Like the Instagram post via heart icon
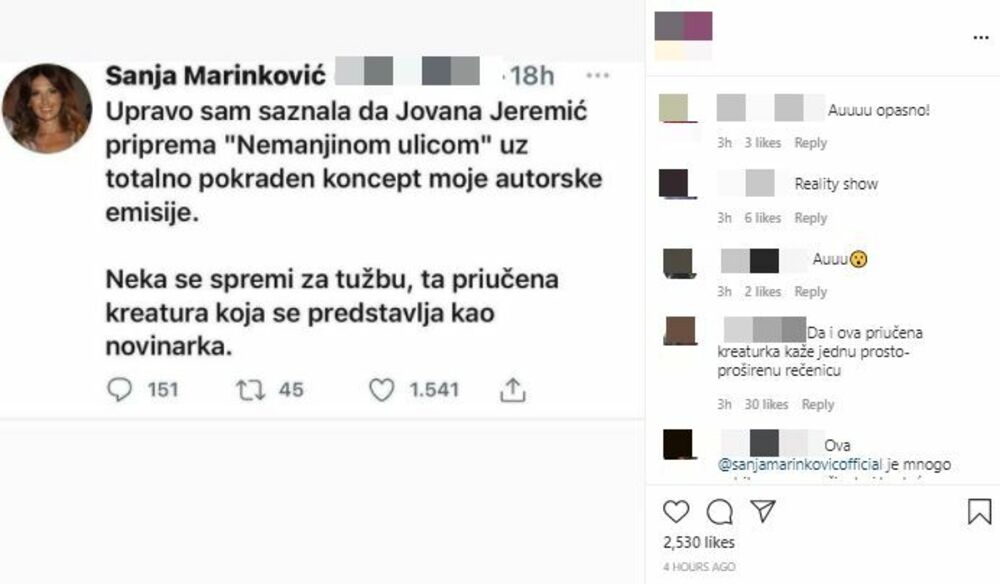Viewport: 1000px width, 584px height. pyautogui.click(x=676, y=511)
